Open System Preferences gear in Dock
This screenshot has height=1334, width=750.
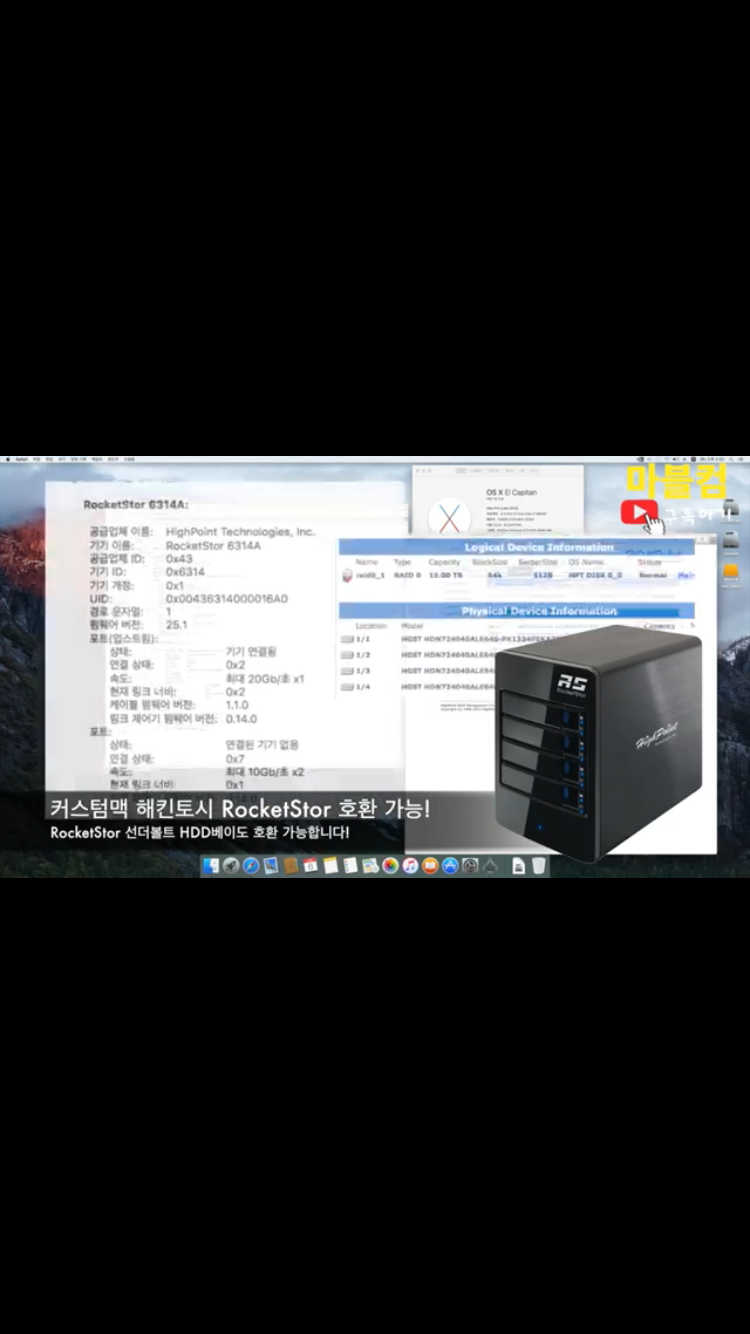469,866
